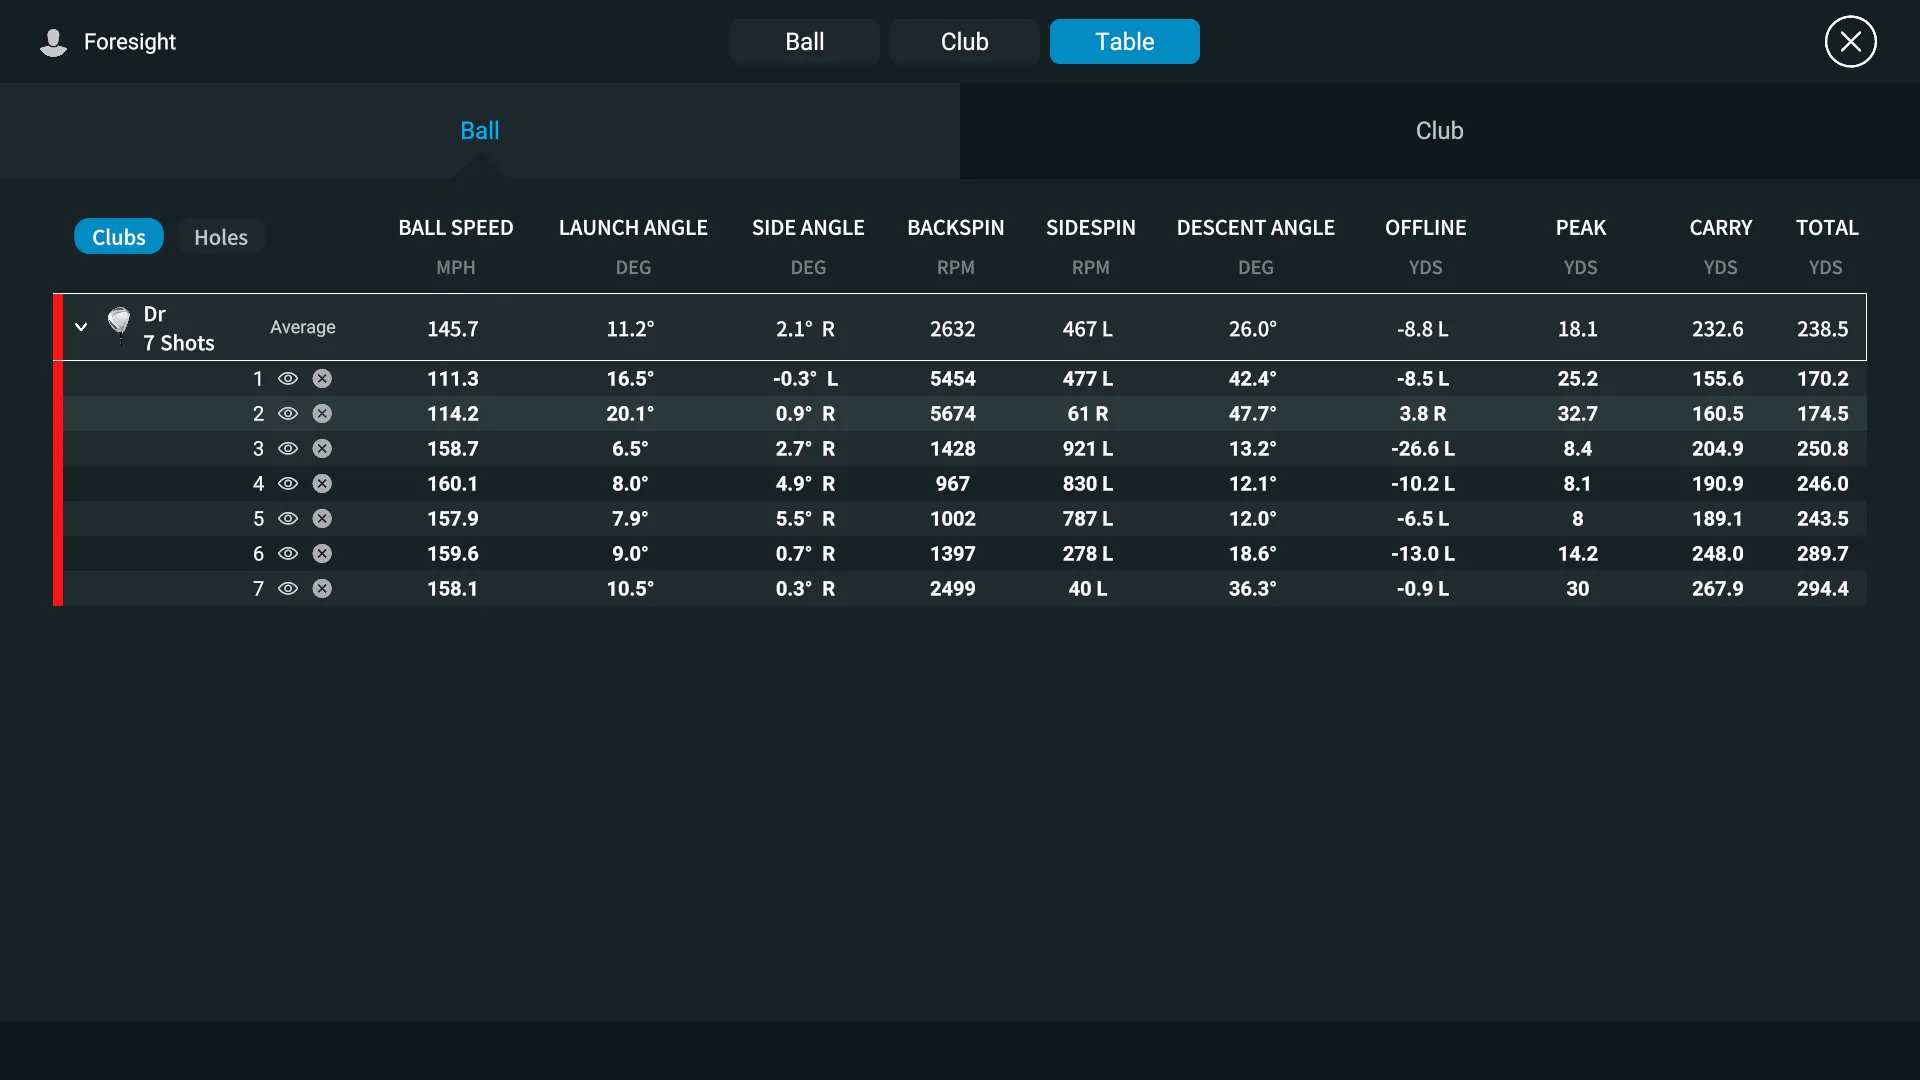
Task: Collapse the Dr 7 Shots group
Action: [x=81, y=327]
